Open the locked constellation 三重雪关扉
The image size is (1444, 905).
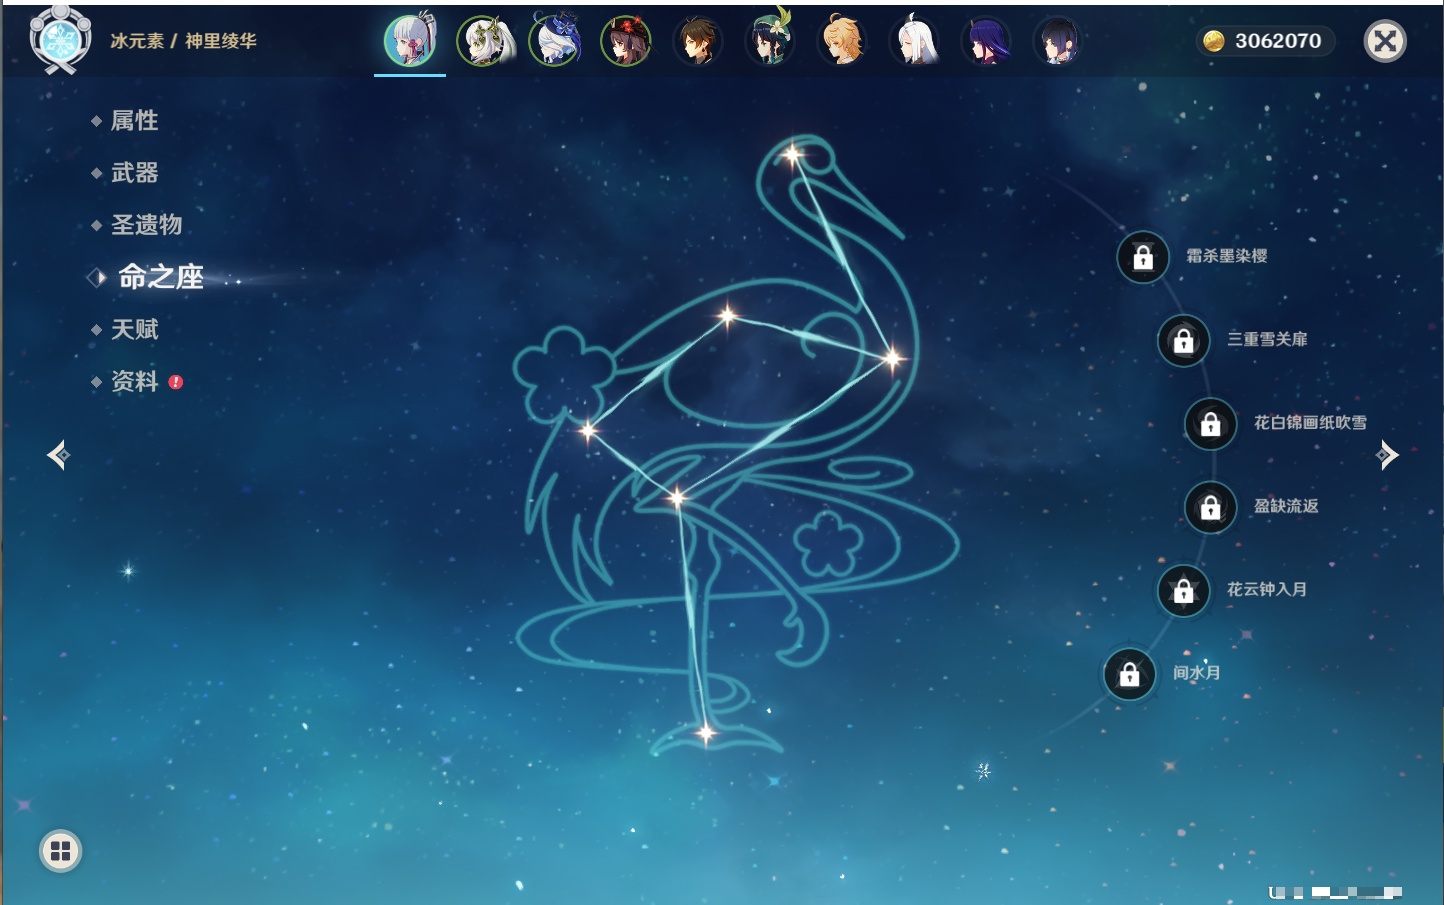[1183, 341]
